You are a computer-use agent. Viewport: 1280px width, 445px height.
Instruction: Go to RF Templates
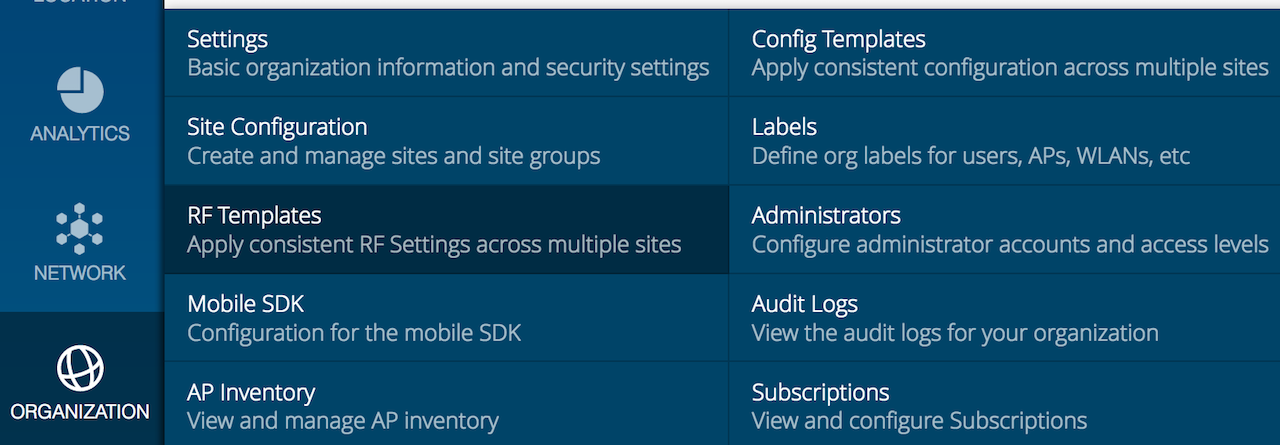point(254,215)
